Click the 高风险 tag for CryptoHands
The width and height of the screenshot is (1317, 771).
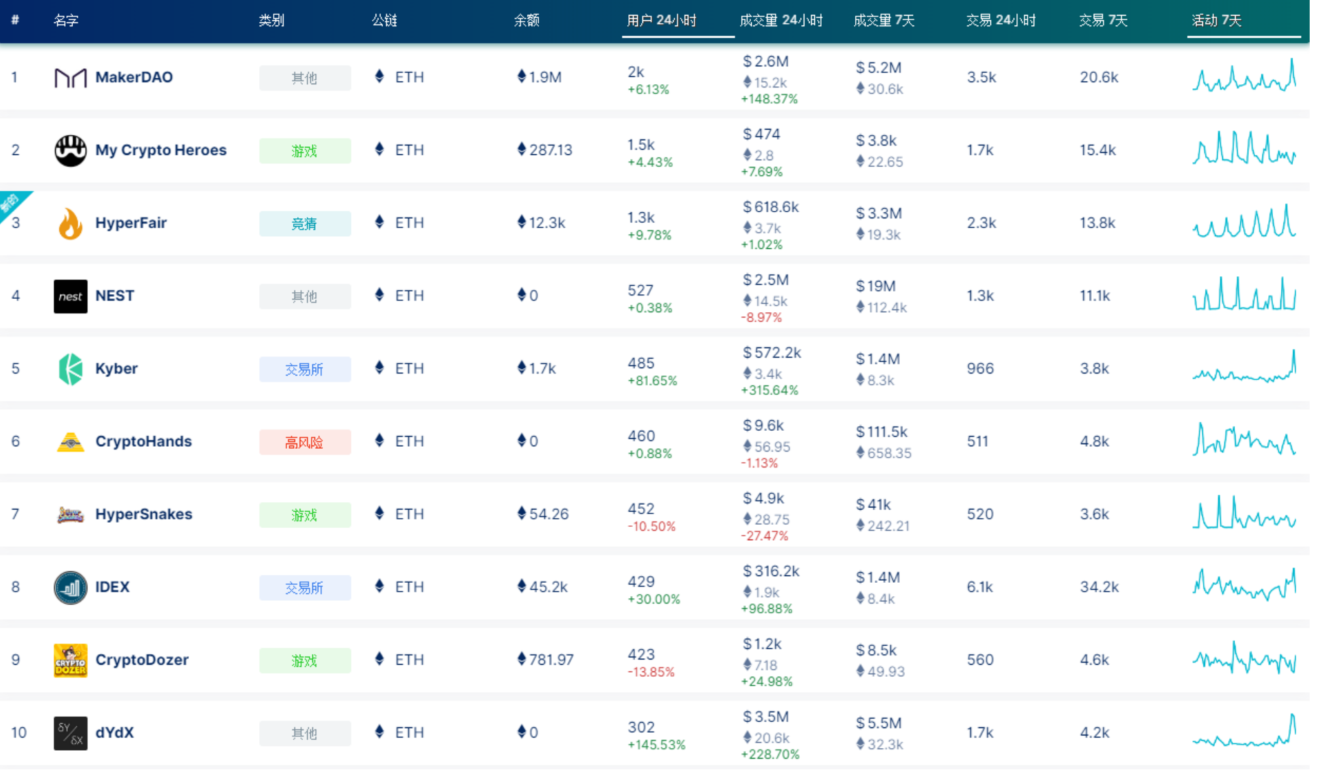[x=305, y=442]
